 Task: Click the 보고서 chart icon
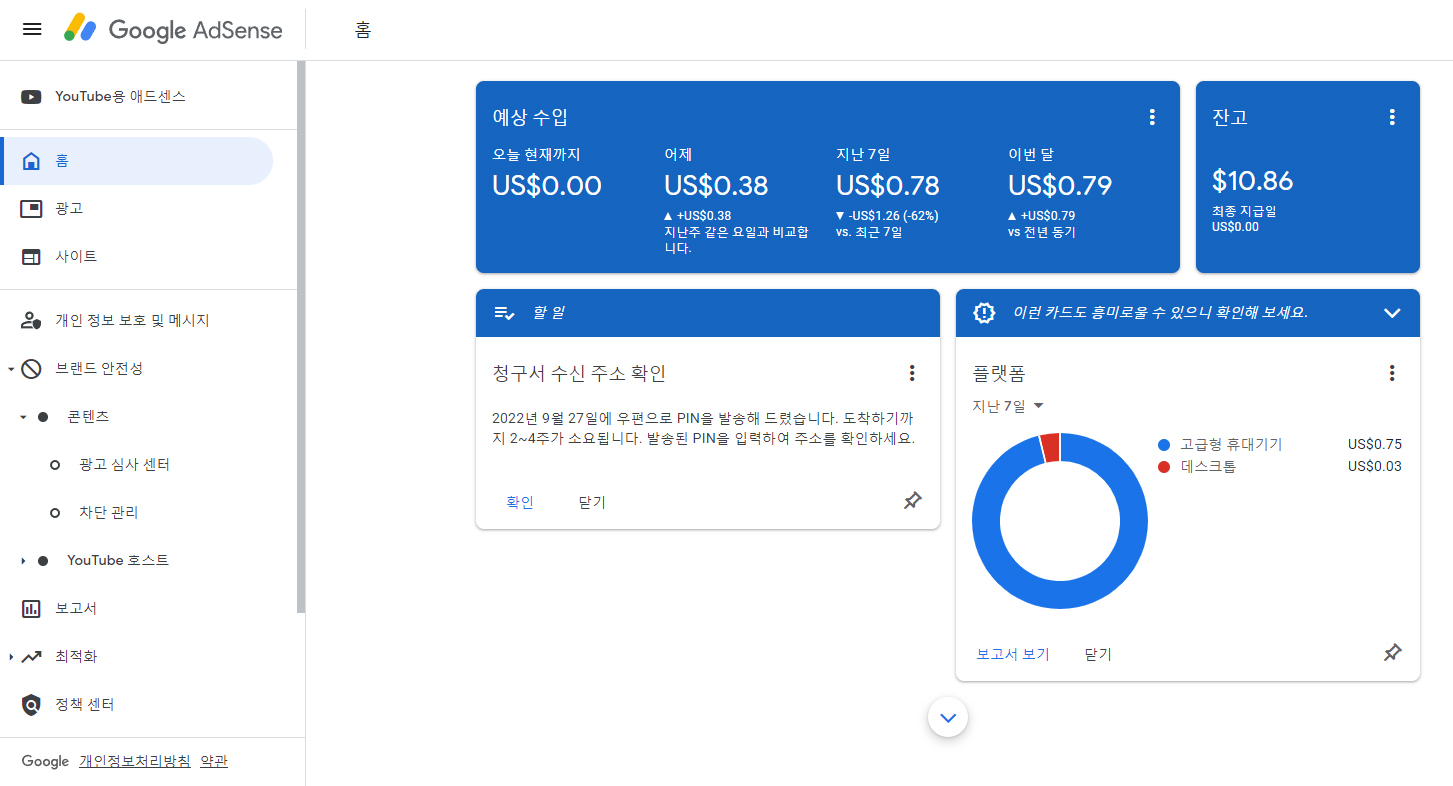tap(31, 609)
